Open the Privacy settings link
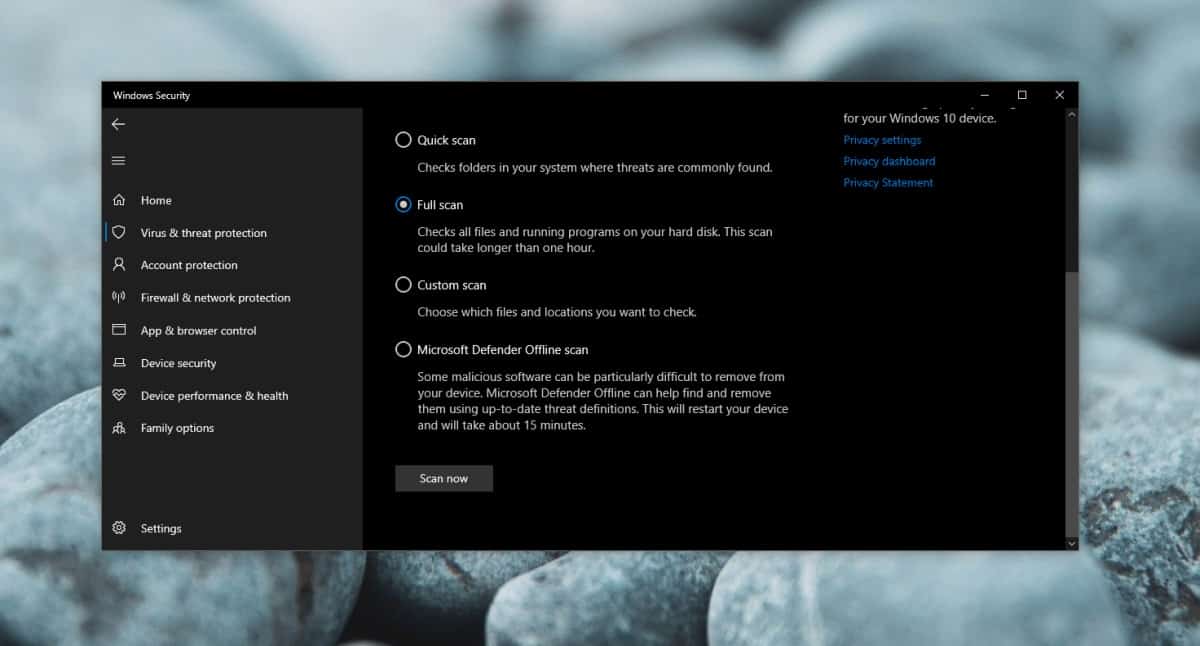The width and height of the screenshot is (1200, 646). click(882, 140)
